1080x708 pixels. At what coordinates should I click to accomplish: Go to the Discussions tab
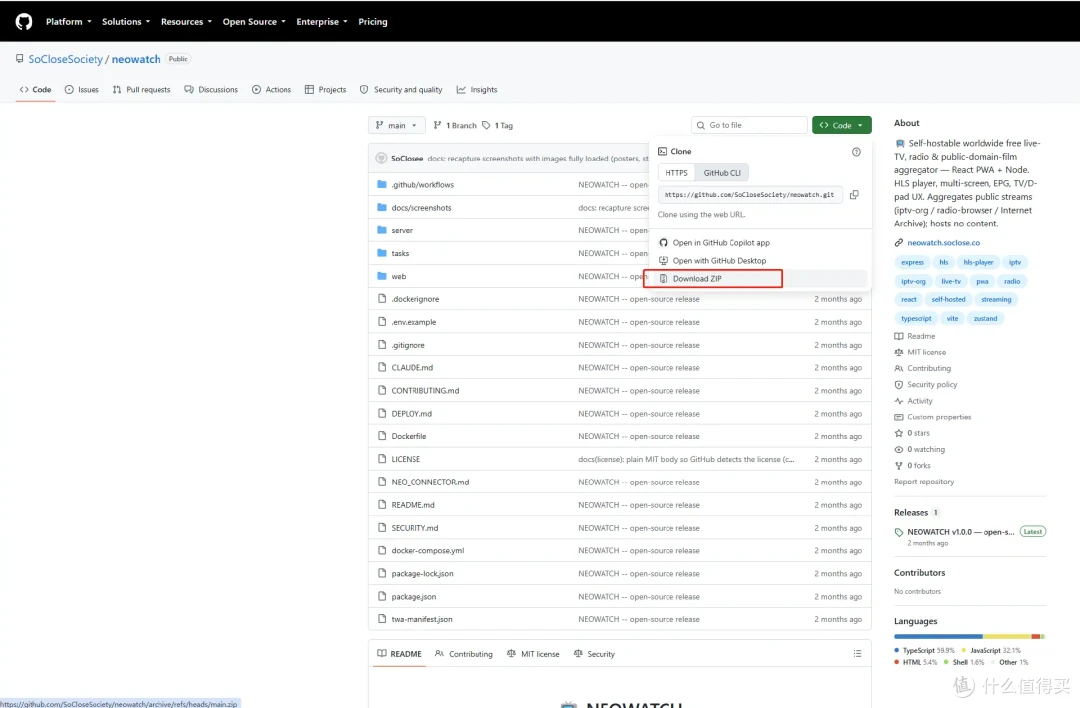(211, 90)
